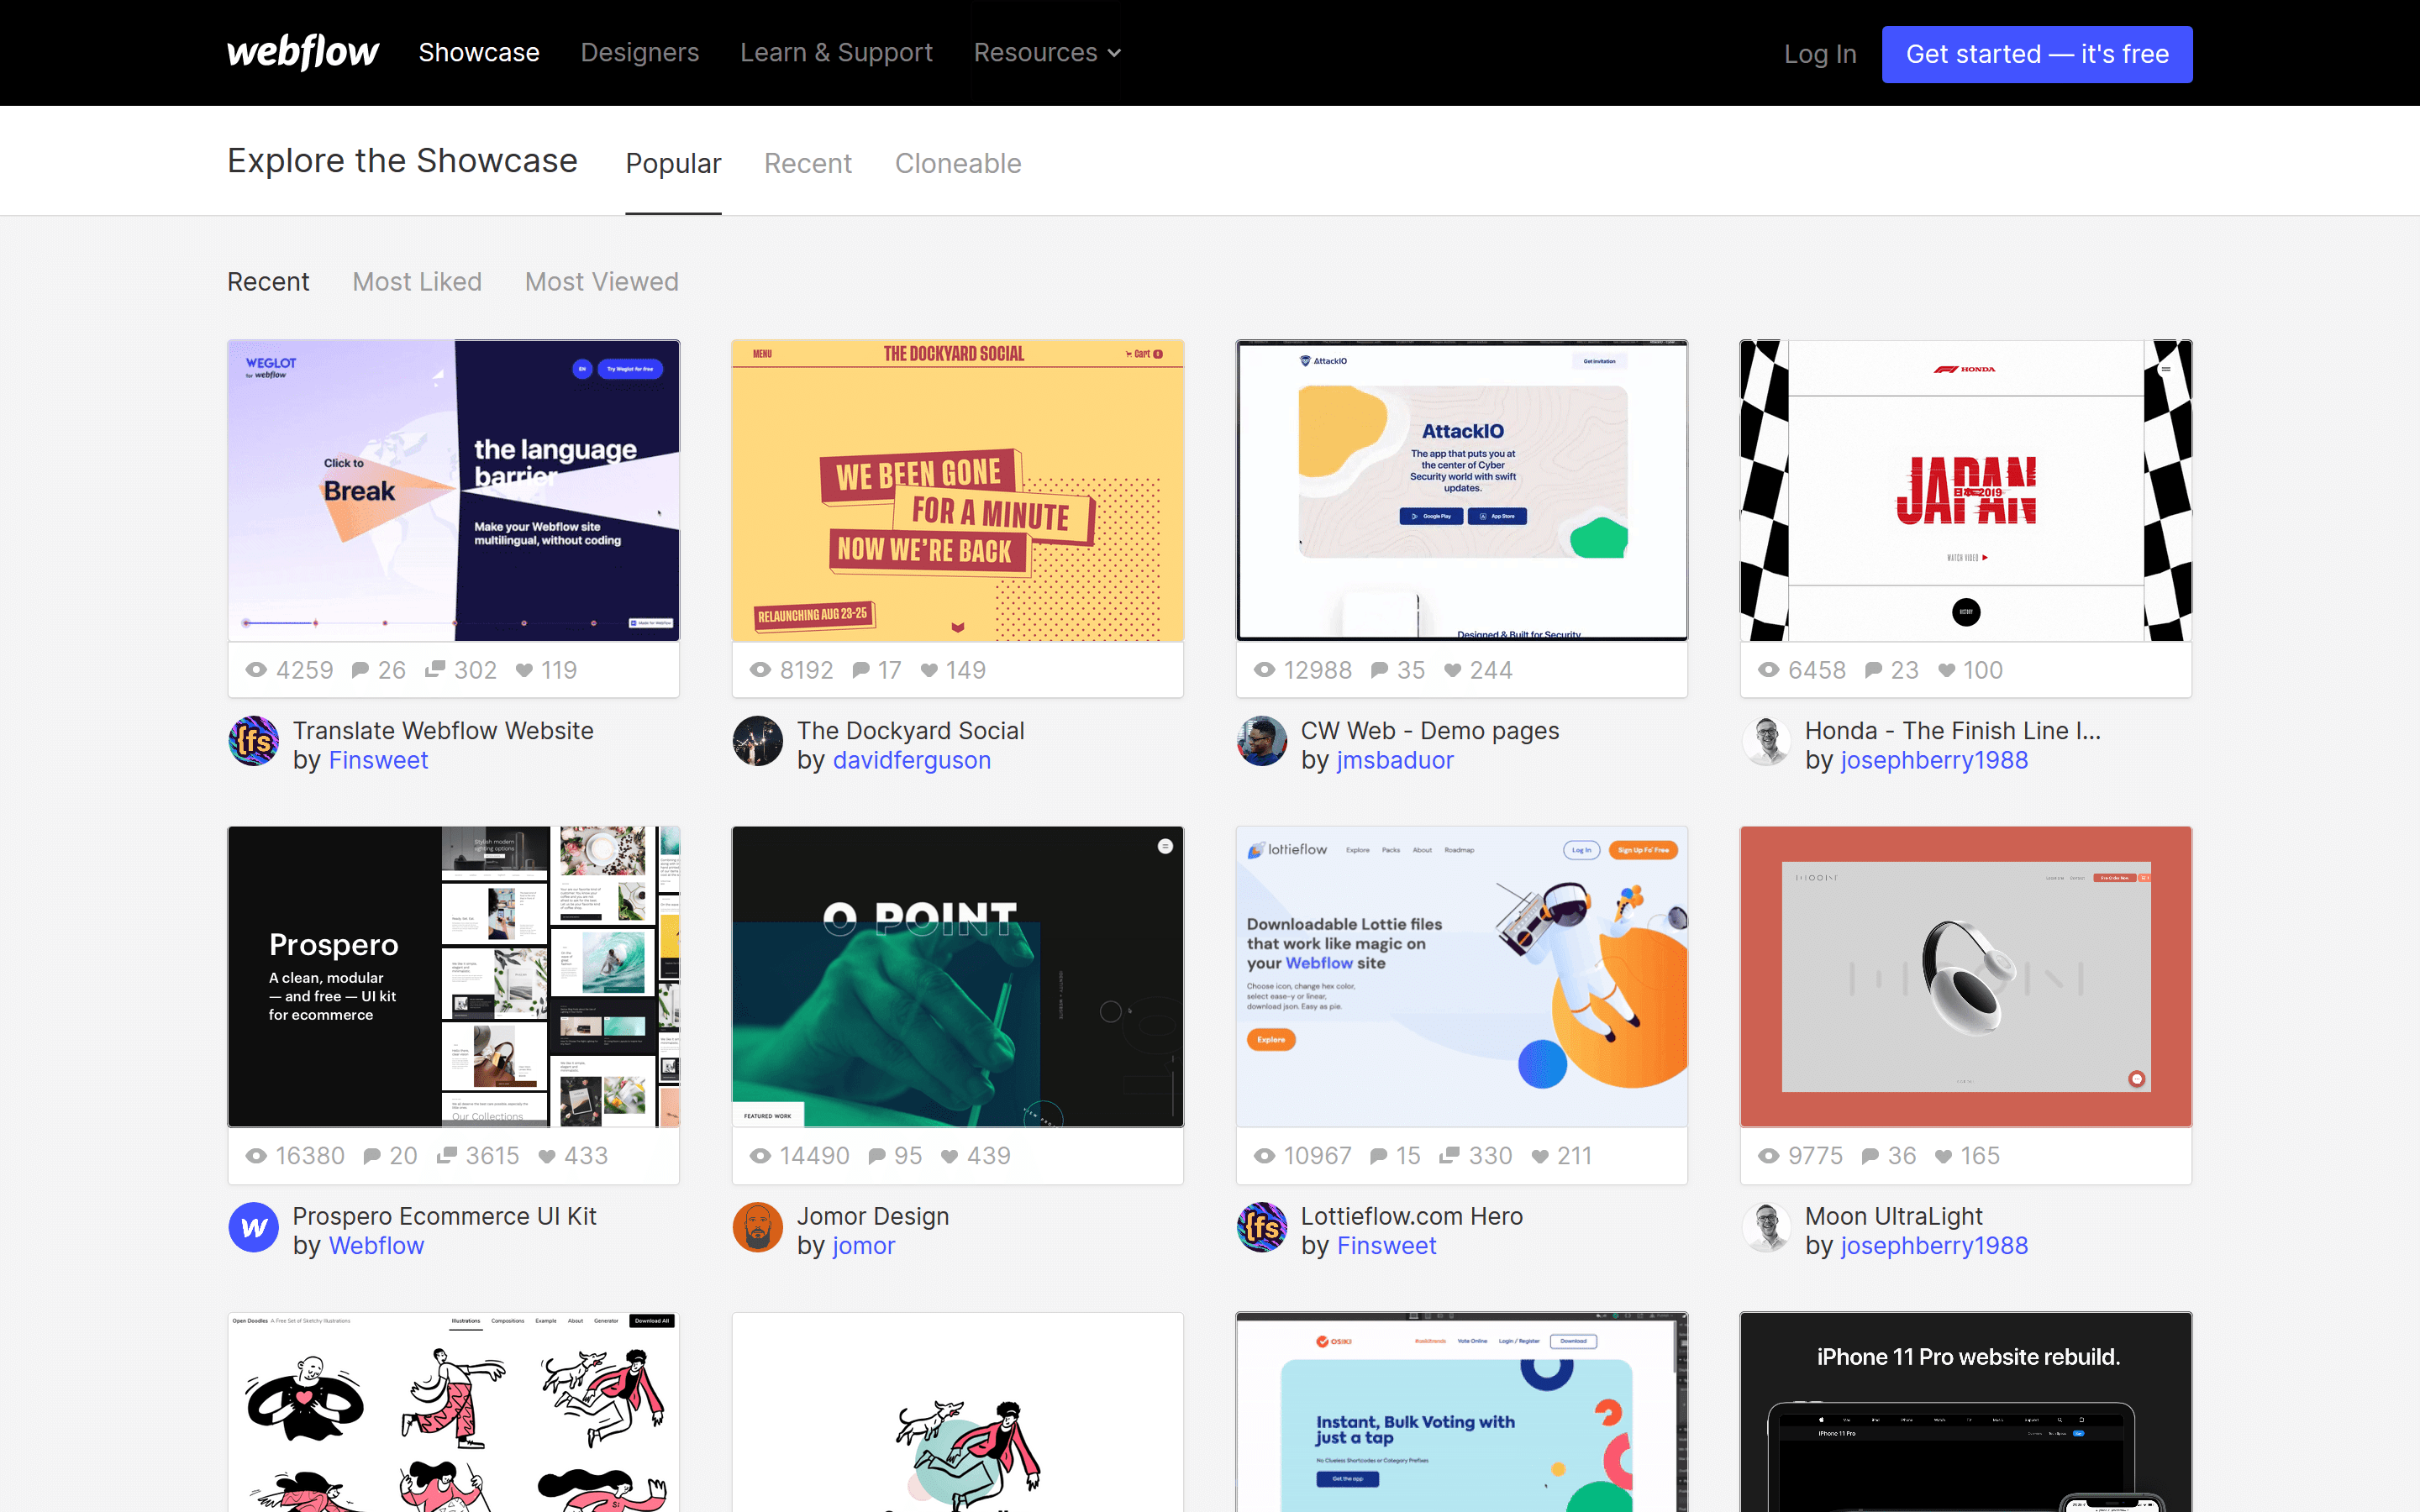Open the Resources dropdown menu
Image resolution: width=2420 pixels, height=1512 pixels.
[x=1046, y=52]
